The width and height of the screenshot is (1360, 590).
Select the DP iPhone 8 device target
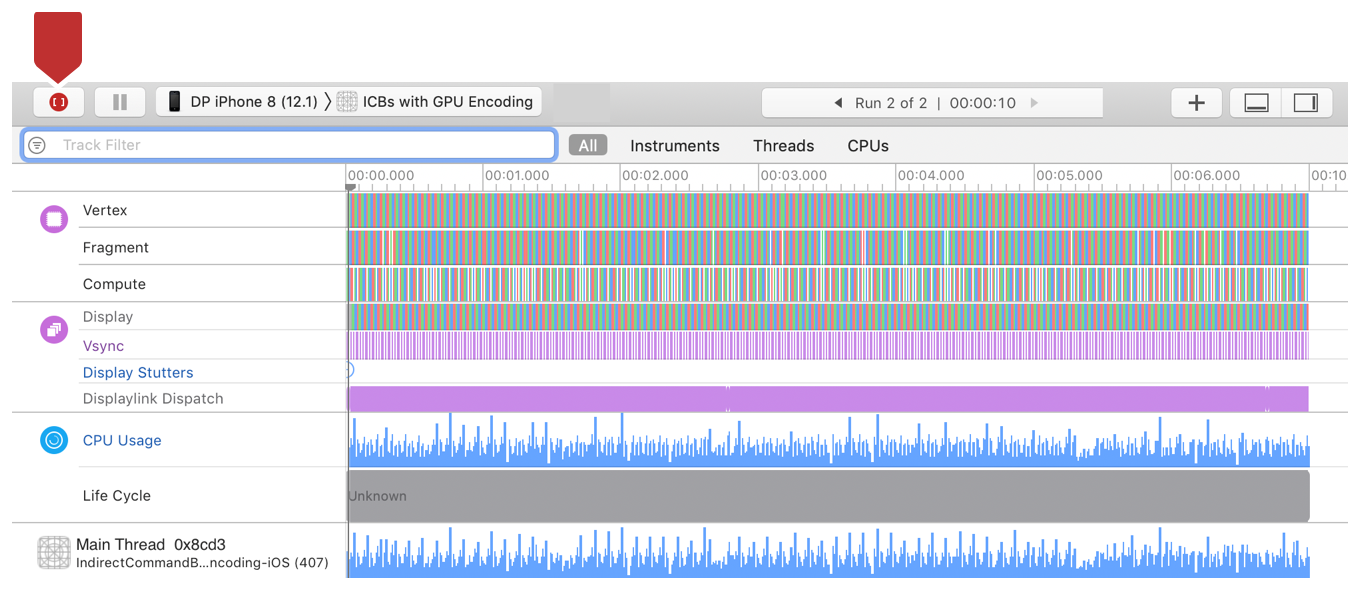point(242,102)
